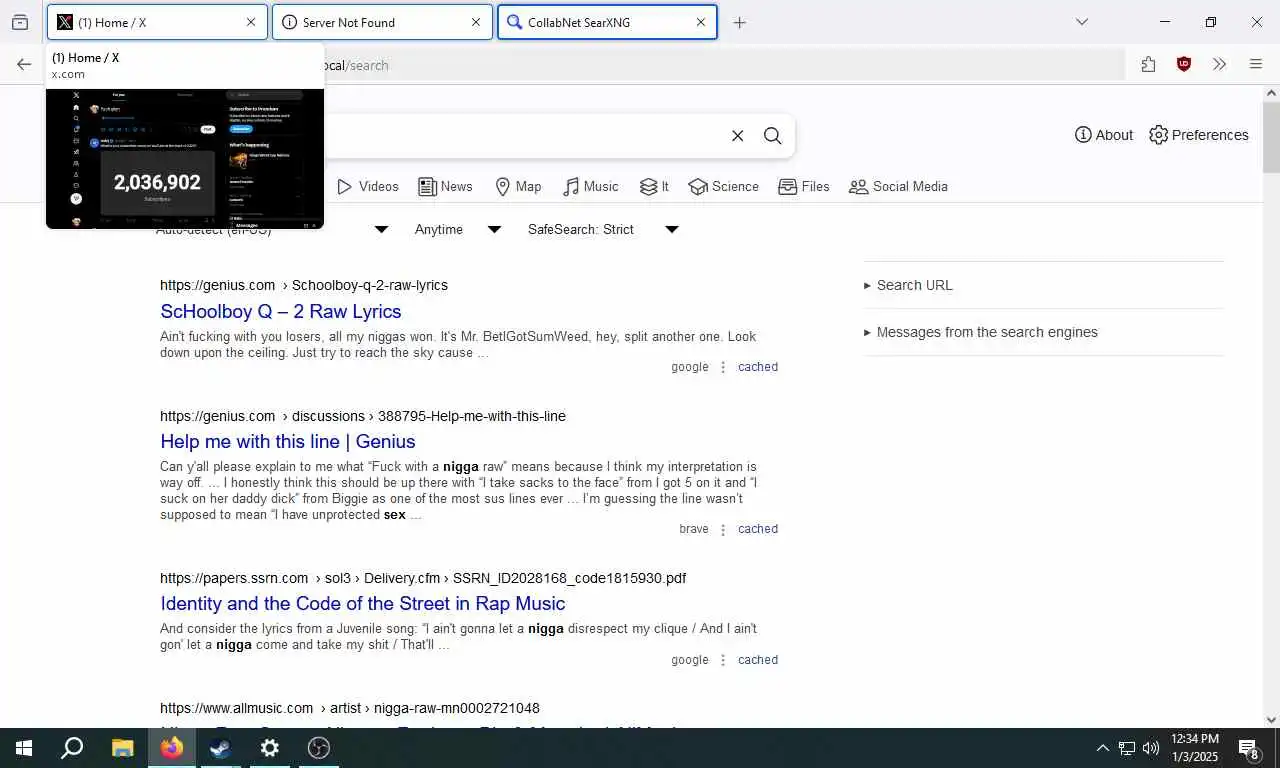The width and height of the screenshot is (1280, 768).
Task: Open options dots beside ScHoolboy Q google engine
Action: [723, 367]
